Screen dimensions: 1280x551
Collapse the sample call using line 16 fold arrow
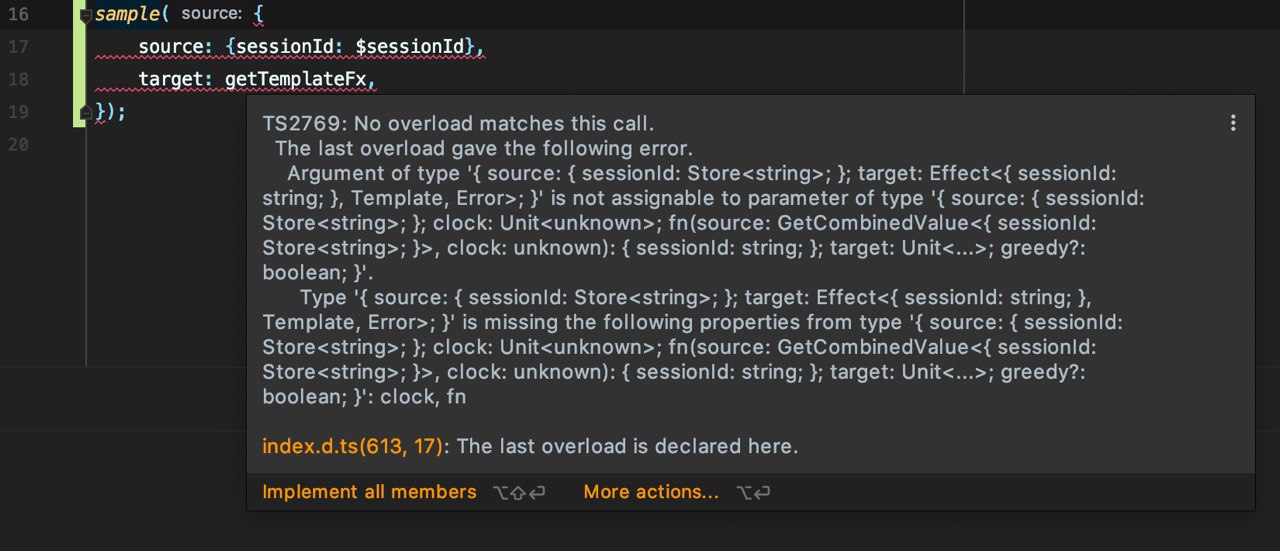click(x=86, y=16)
